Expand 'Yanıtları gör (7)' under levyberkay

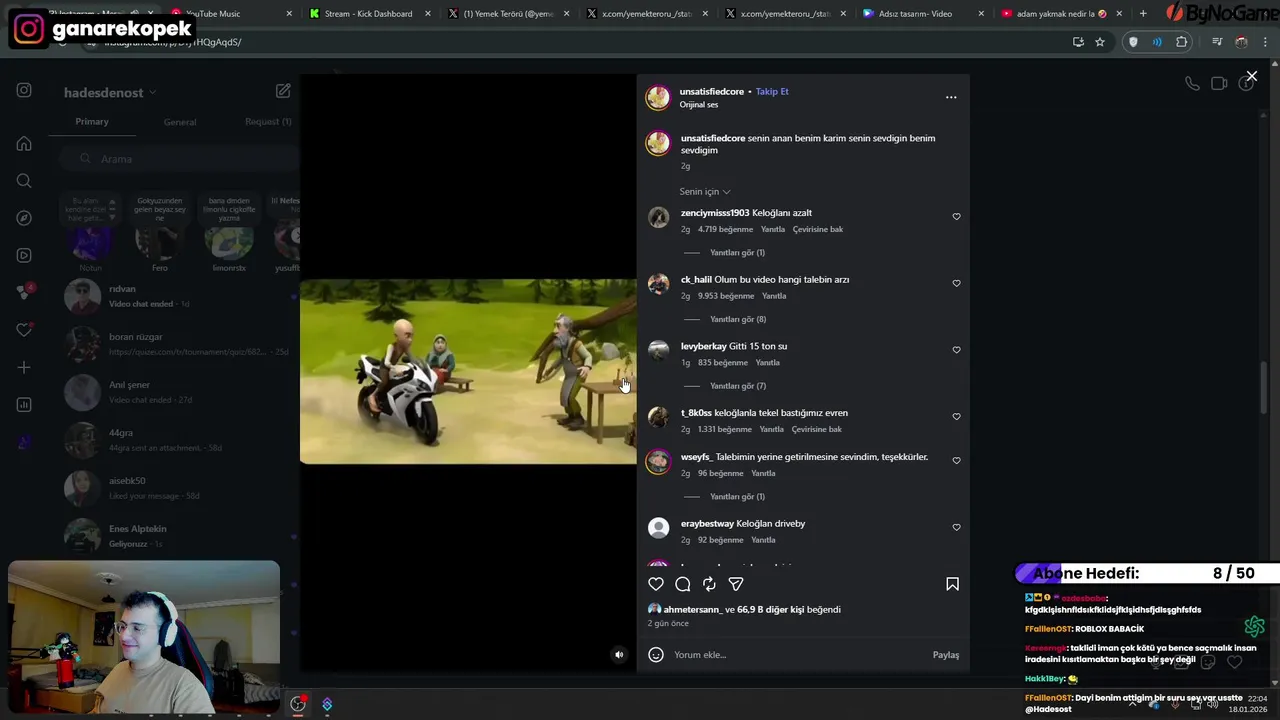coord(738,386)
